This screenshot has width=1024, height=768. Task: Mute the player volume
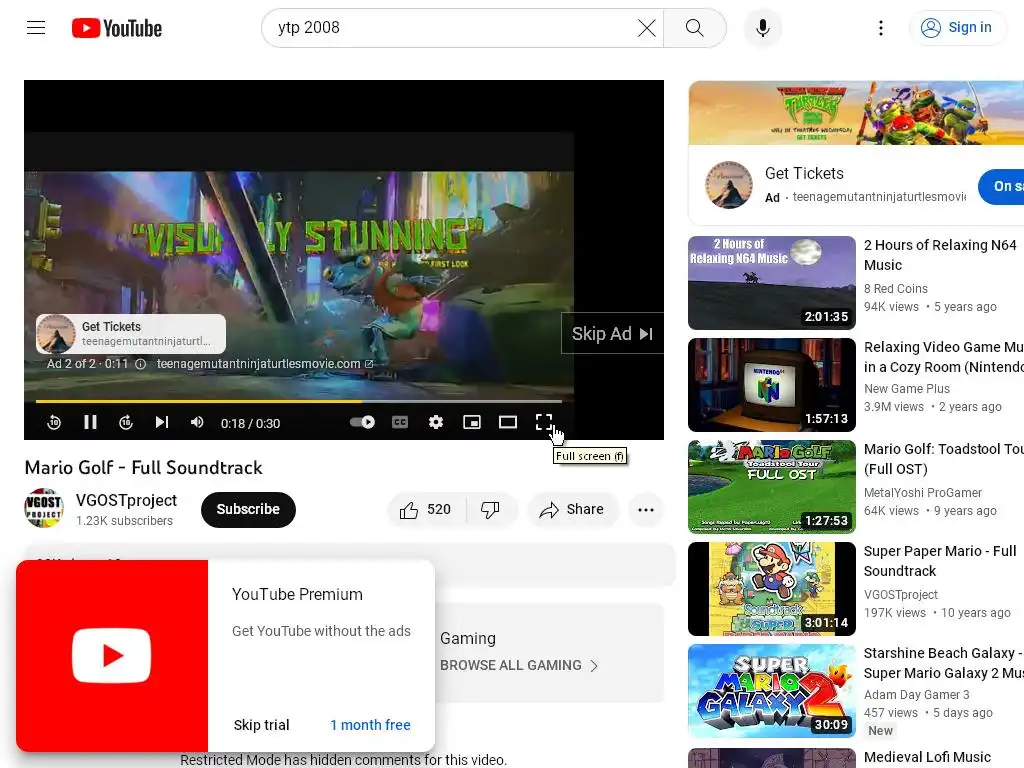point(197,423)
